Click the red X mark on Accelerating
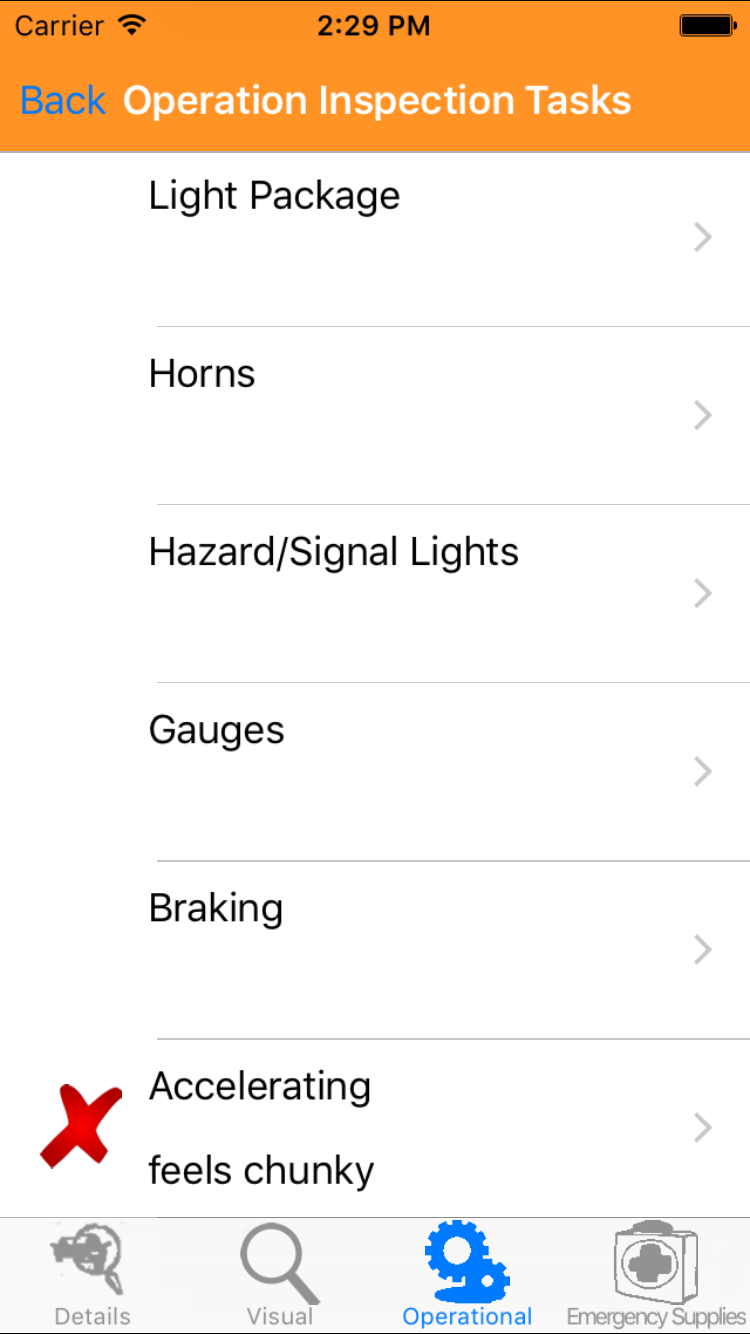 pyautogui.click(x=81, y=1127)
